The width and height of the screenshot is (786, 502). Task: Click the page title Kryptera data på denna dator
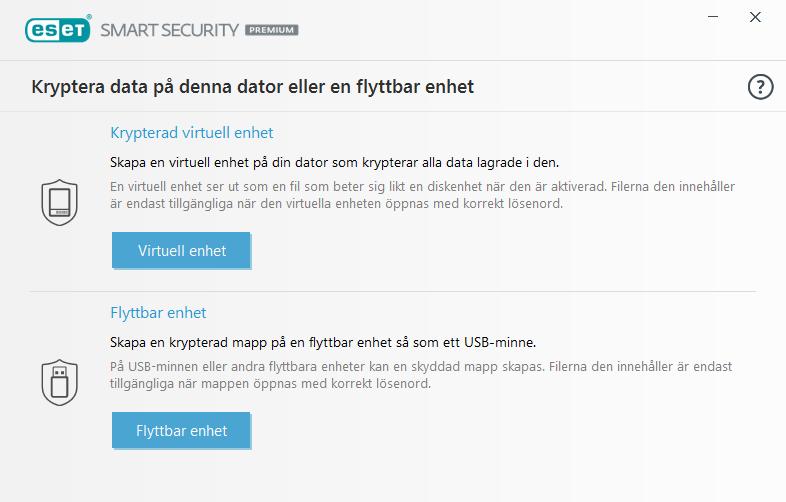tap(252, 87)
